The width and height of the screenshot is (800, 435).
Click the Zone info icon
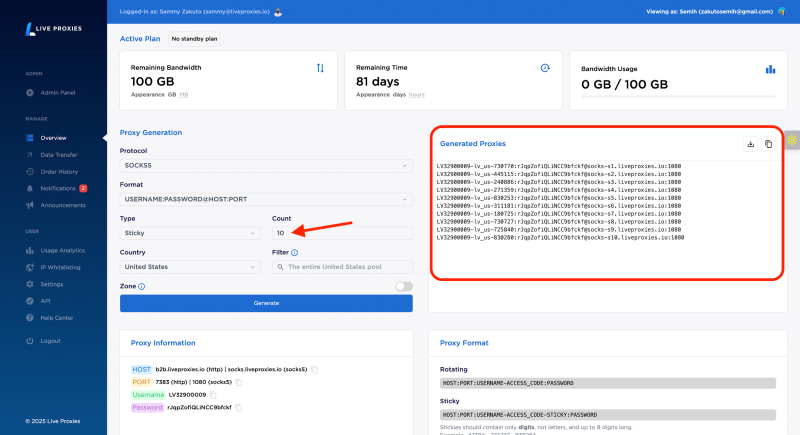pyautogui.click(x=141, y=287)
